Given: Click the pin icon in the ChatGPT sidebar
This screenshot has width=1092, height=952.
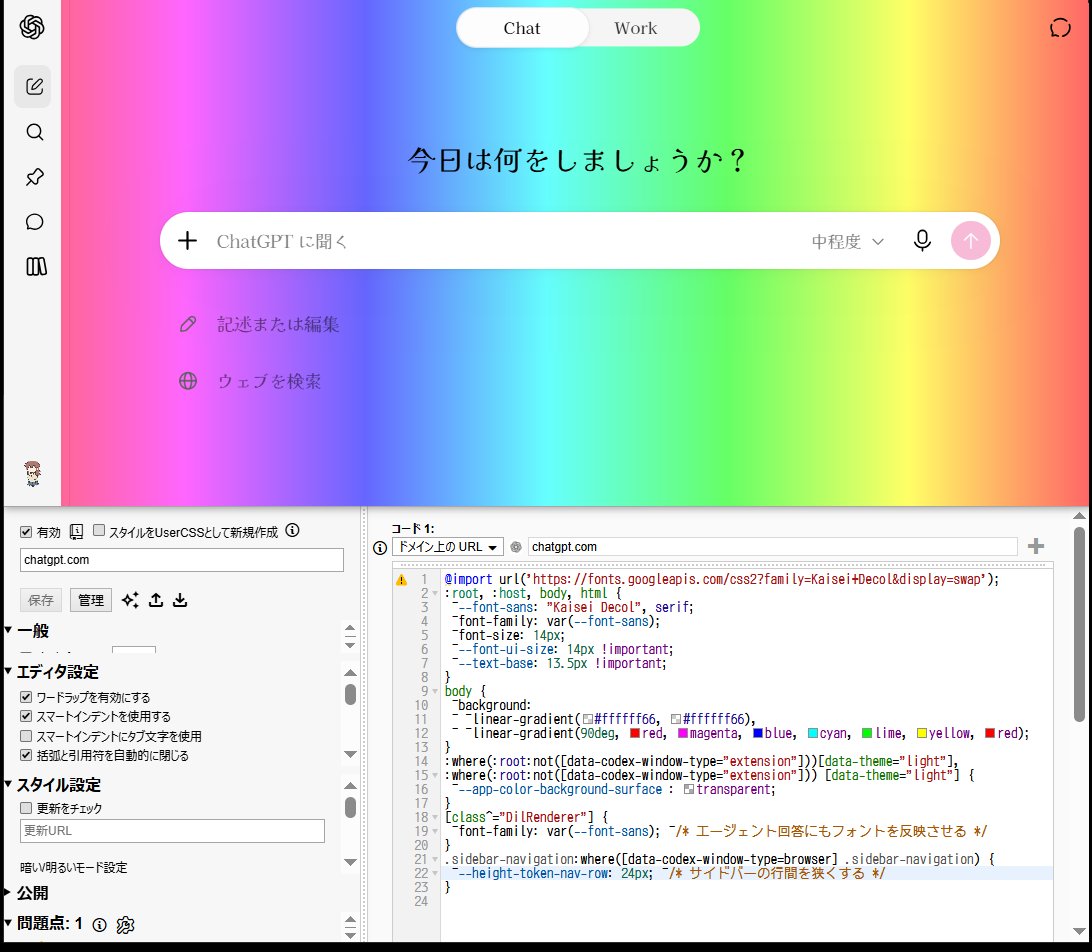Looking at the screenshot, I should tap(35, 177).
